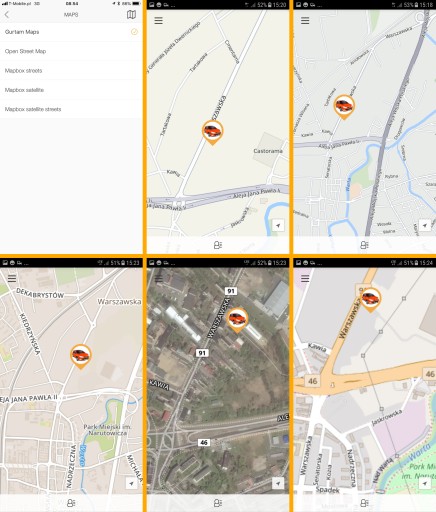Choose Mapbox satellite streets in the list

(x=71, y=109)
